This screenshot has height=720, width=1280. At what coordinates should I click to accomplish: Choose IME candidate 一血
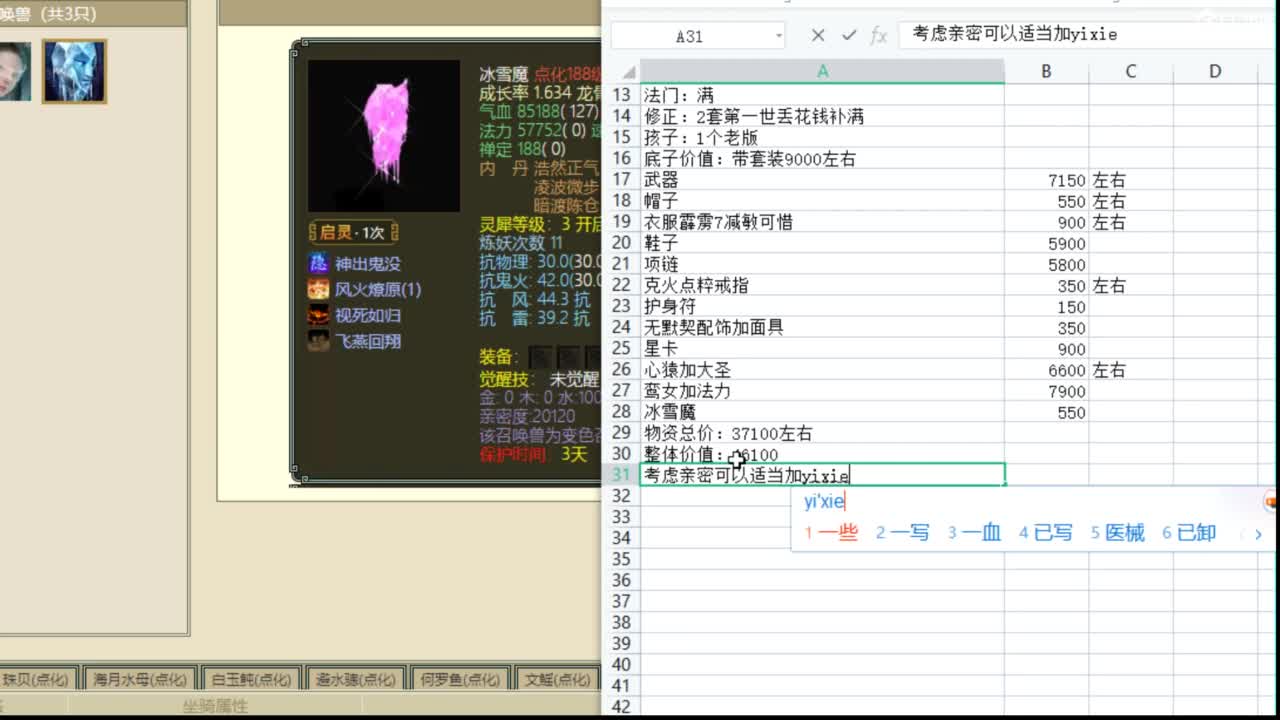click(974, 533)
